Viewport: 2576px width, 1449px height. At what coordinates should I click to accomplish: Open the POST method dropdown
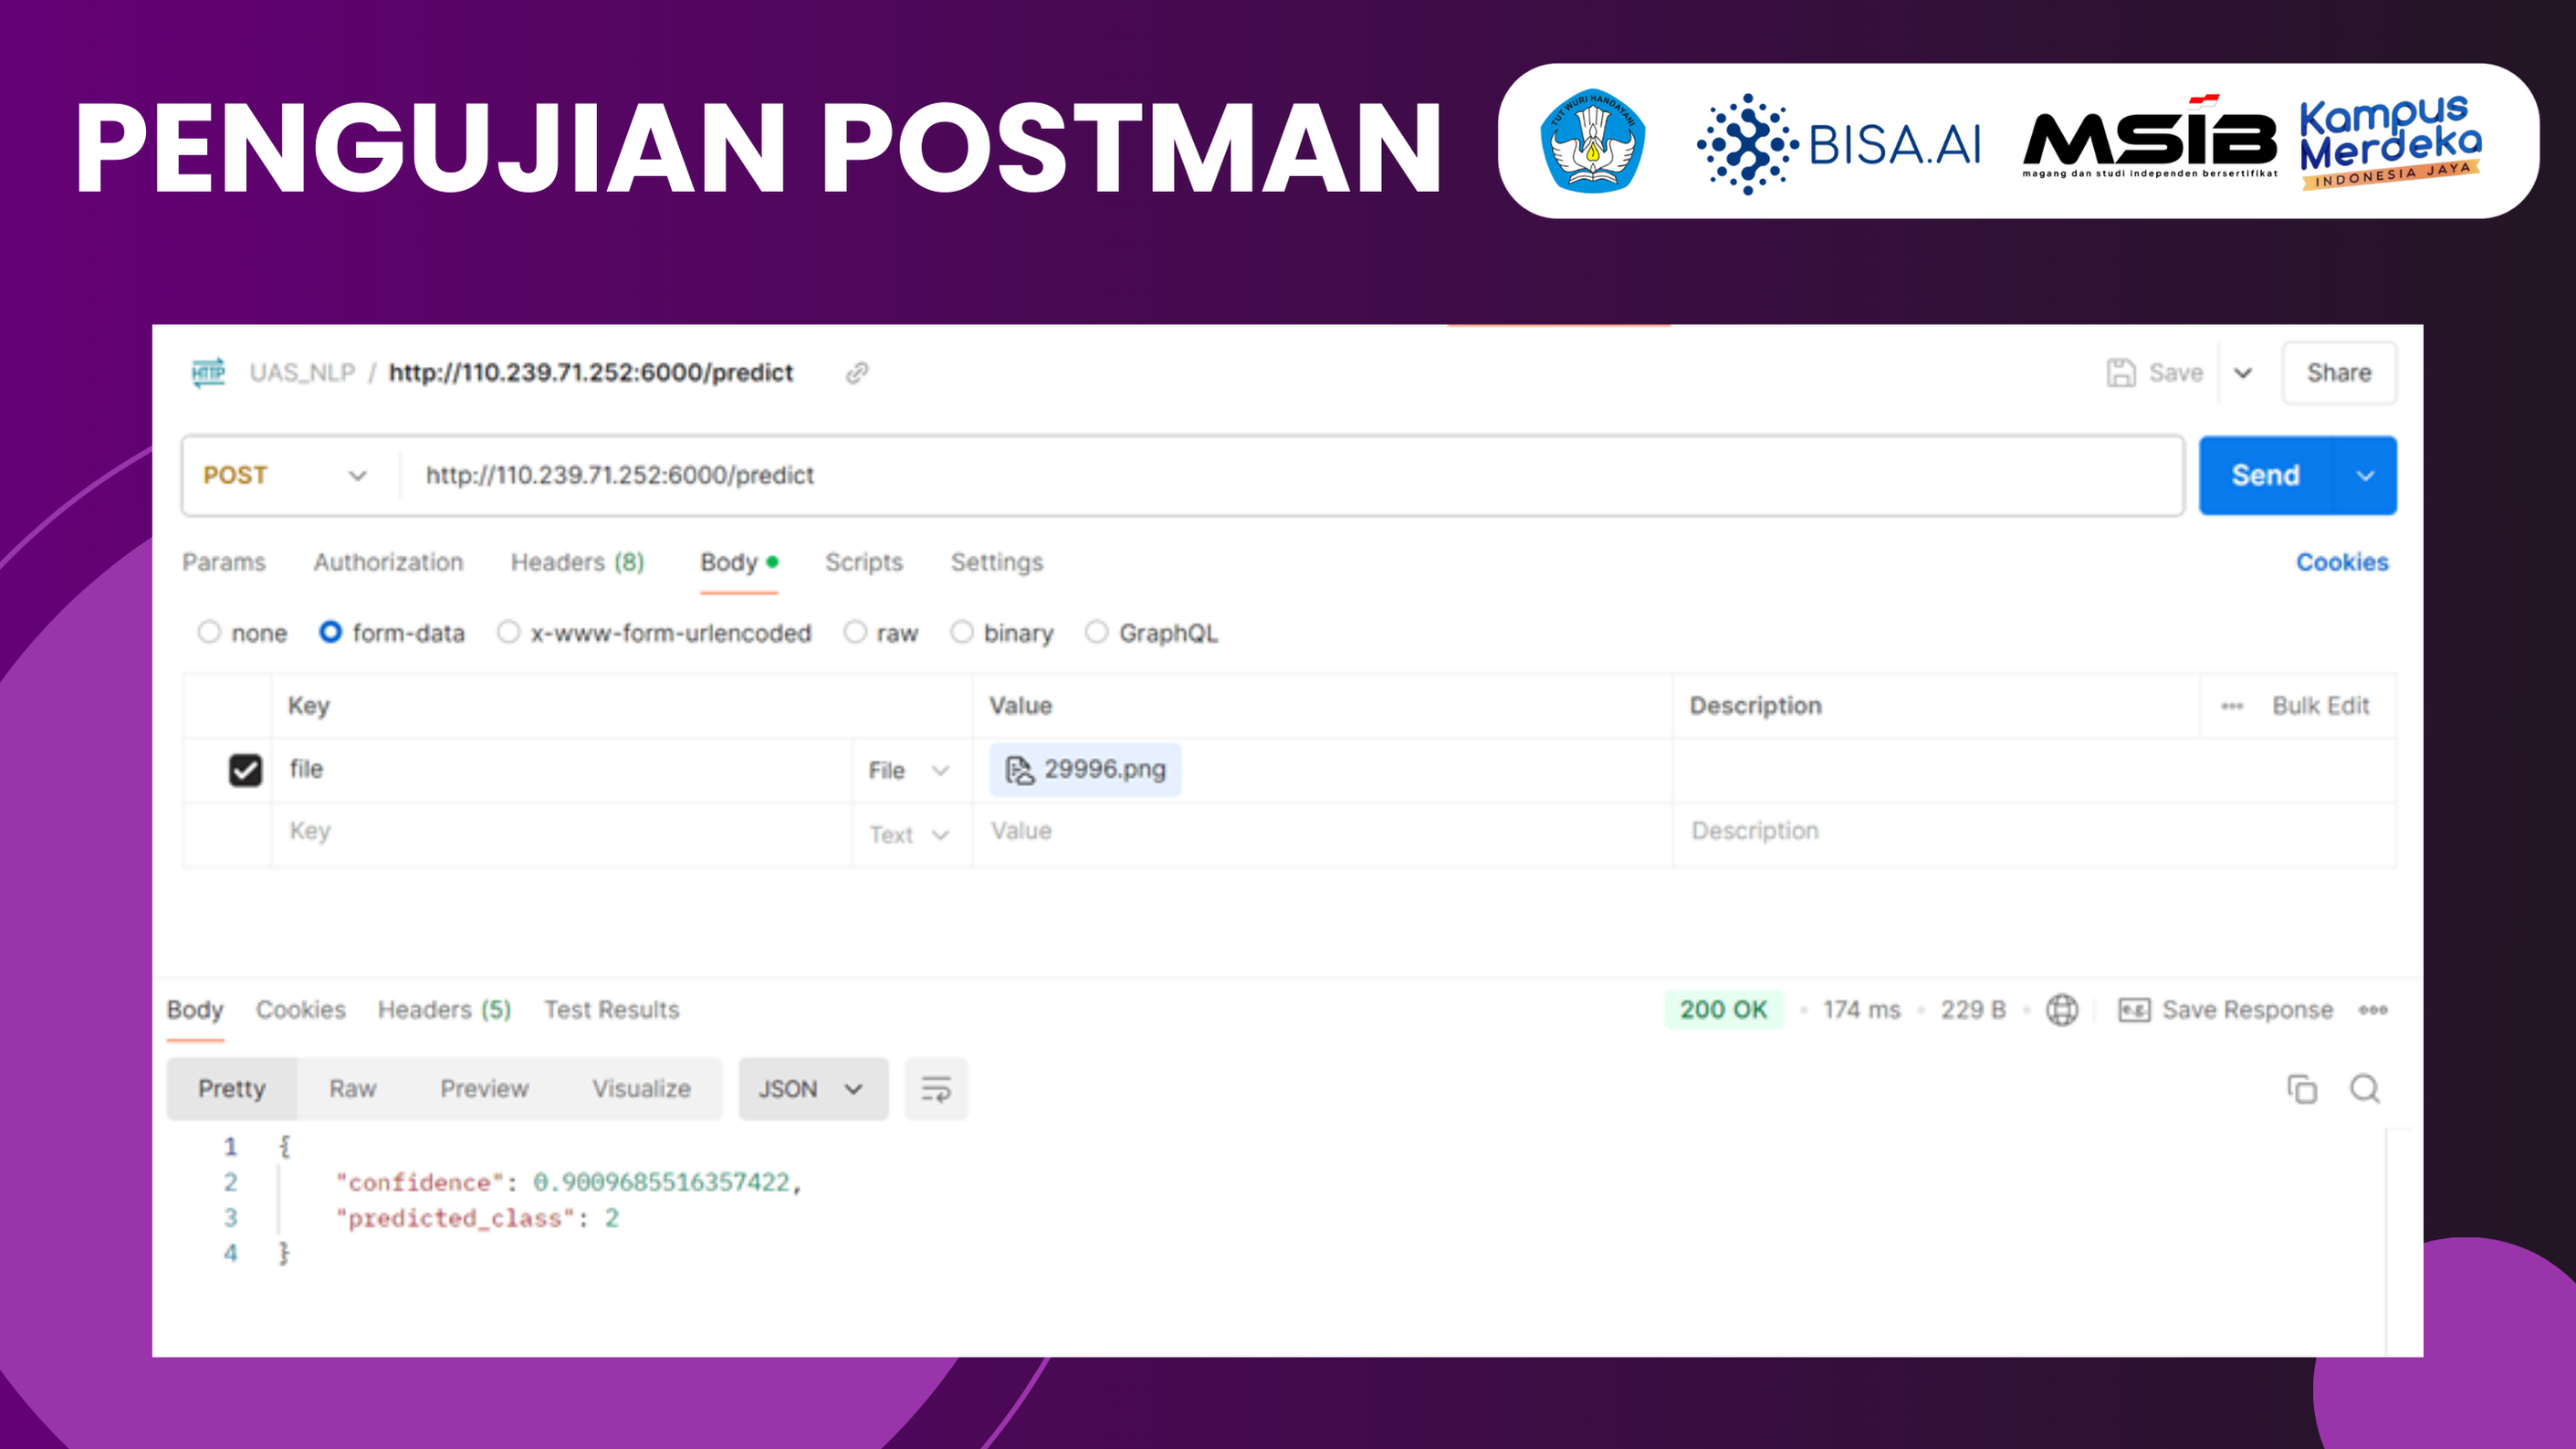tap(286, 475)
